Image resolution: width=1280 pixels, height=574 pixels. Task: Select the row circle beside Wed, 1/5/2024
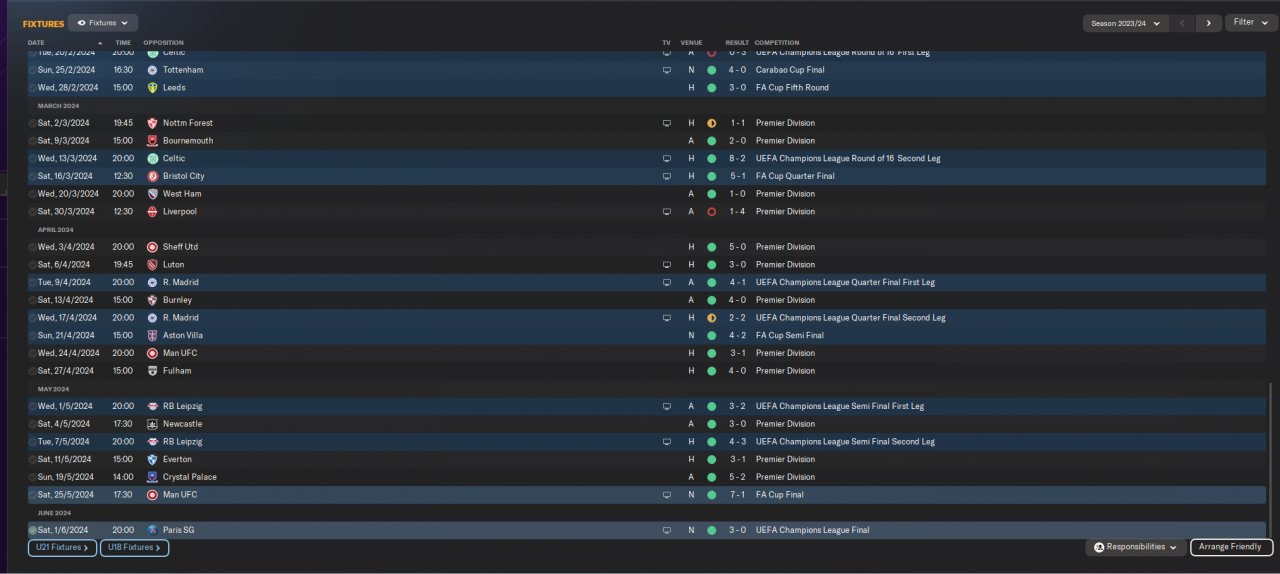(33, 406)
